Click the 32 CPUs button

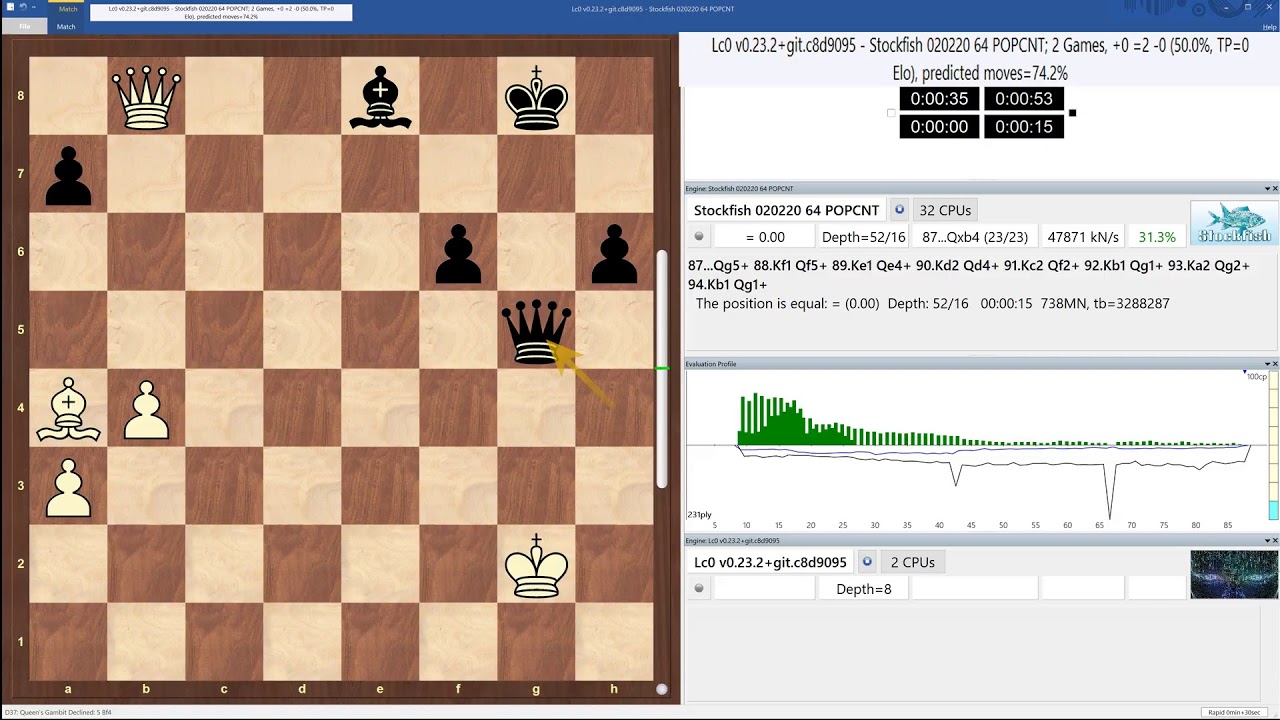point(945,210)
